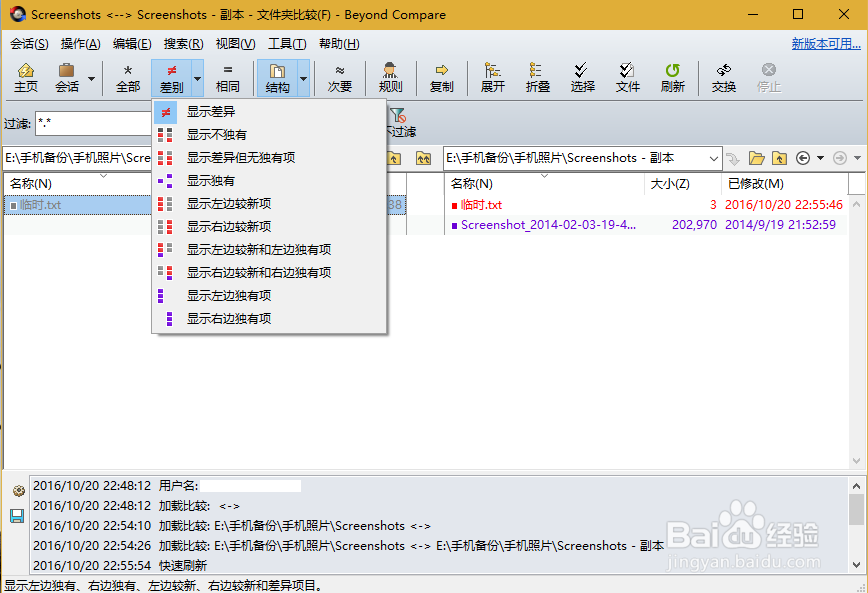Toggle the 相同 same-items button
The width and height of the screenshot is (868, 593).
tap(228, 78)
